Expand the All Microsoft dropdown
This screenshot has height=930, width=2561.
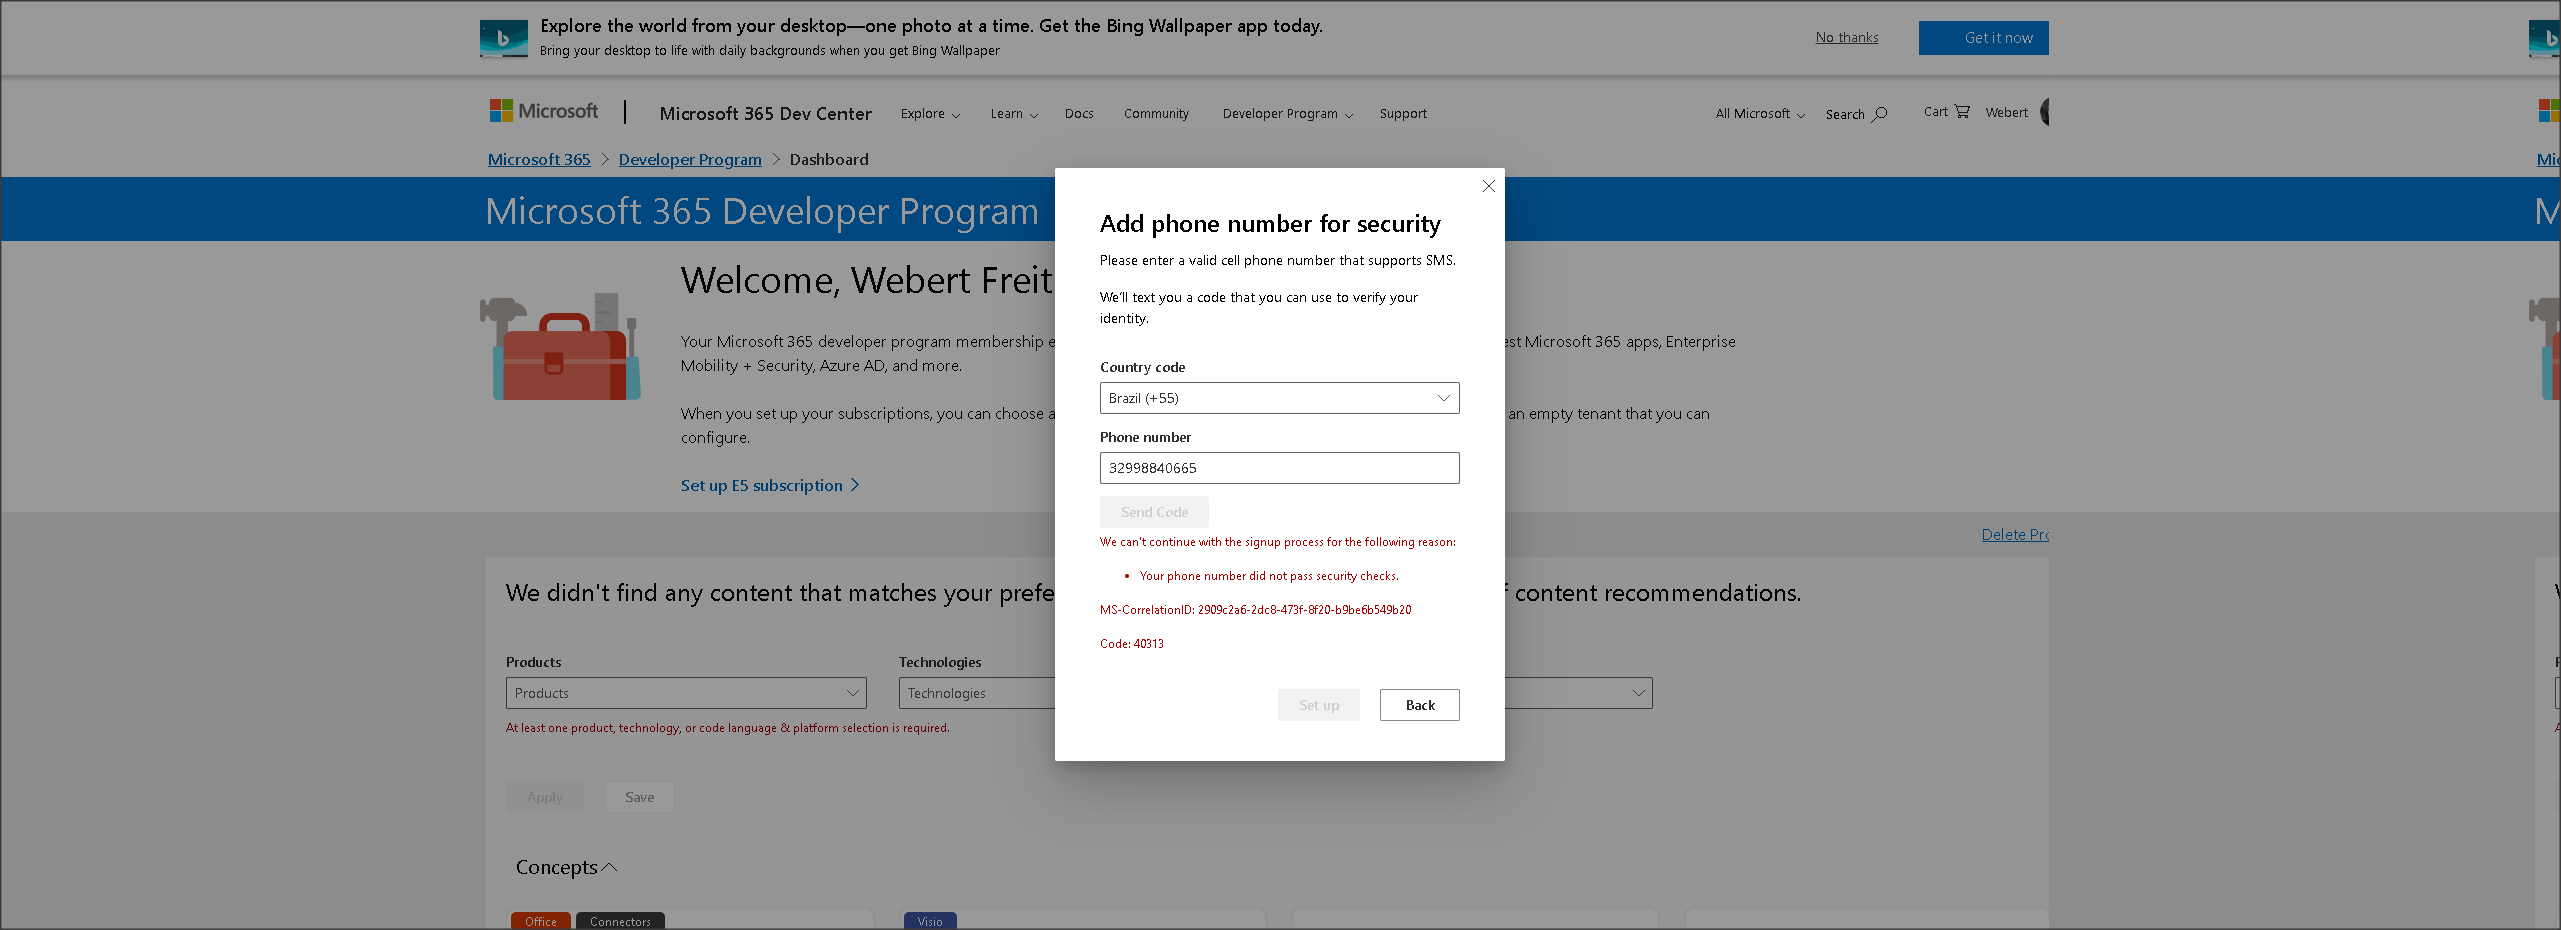pos(1760,114)
